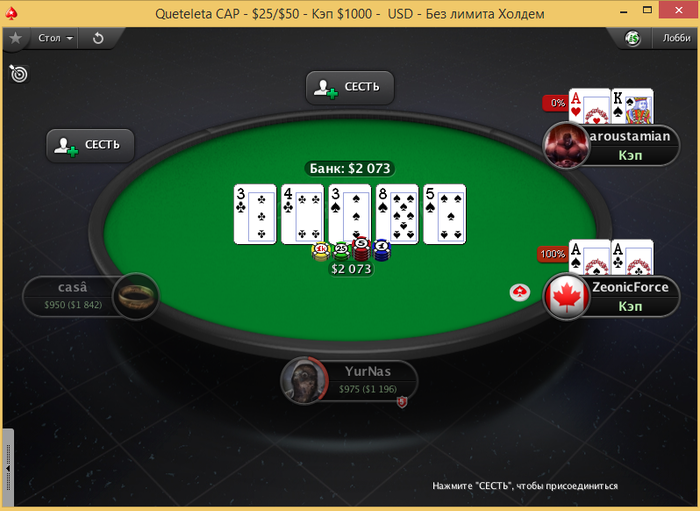Click the 8 of spades board card

point(397,214)
